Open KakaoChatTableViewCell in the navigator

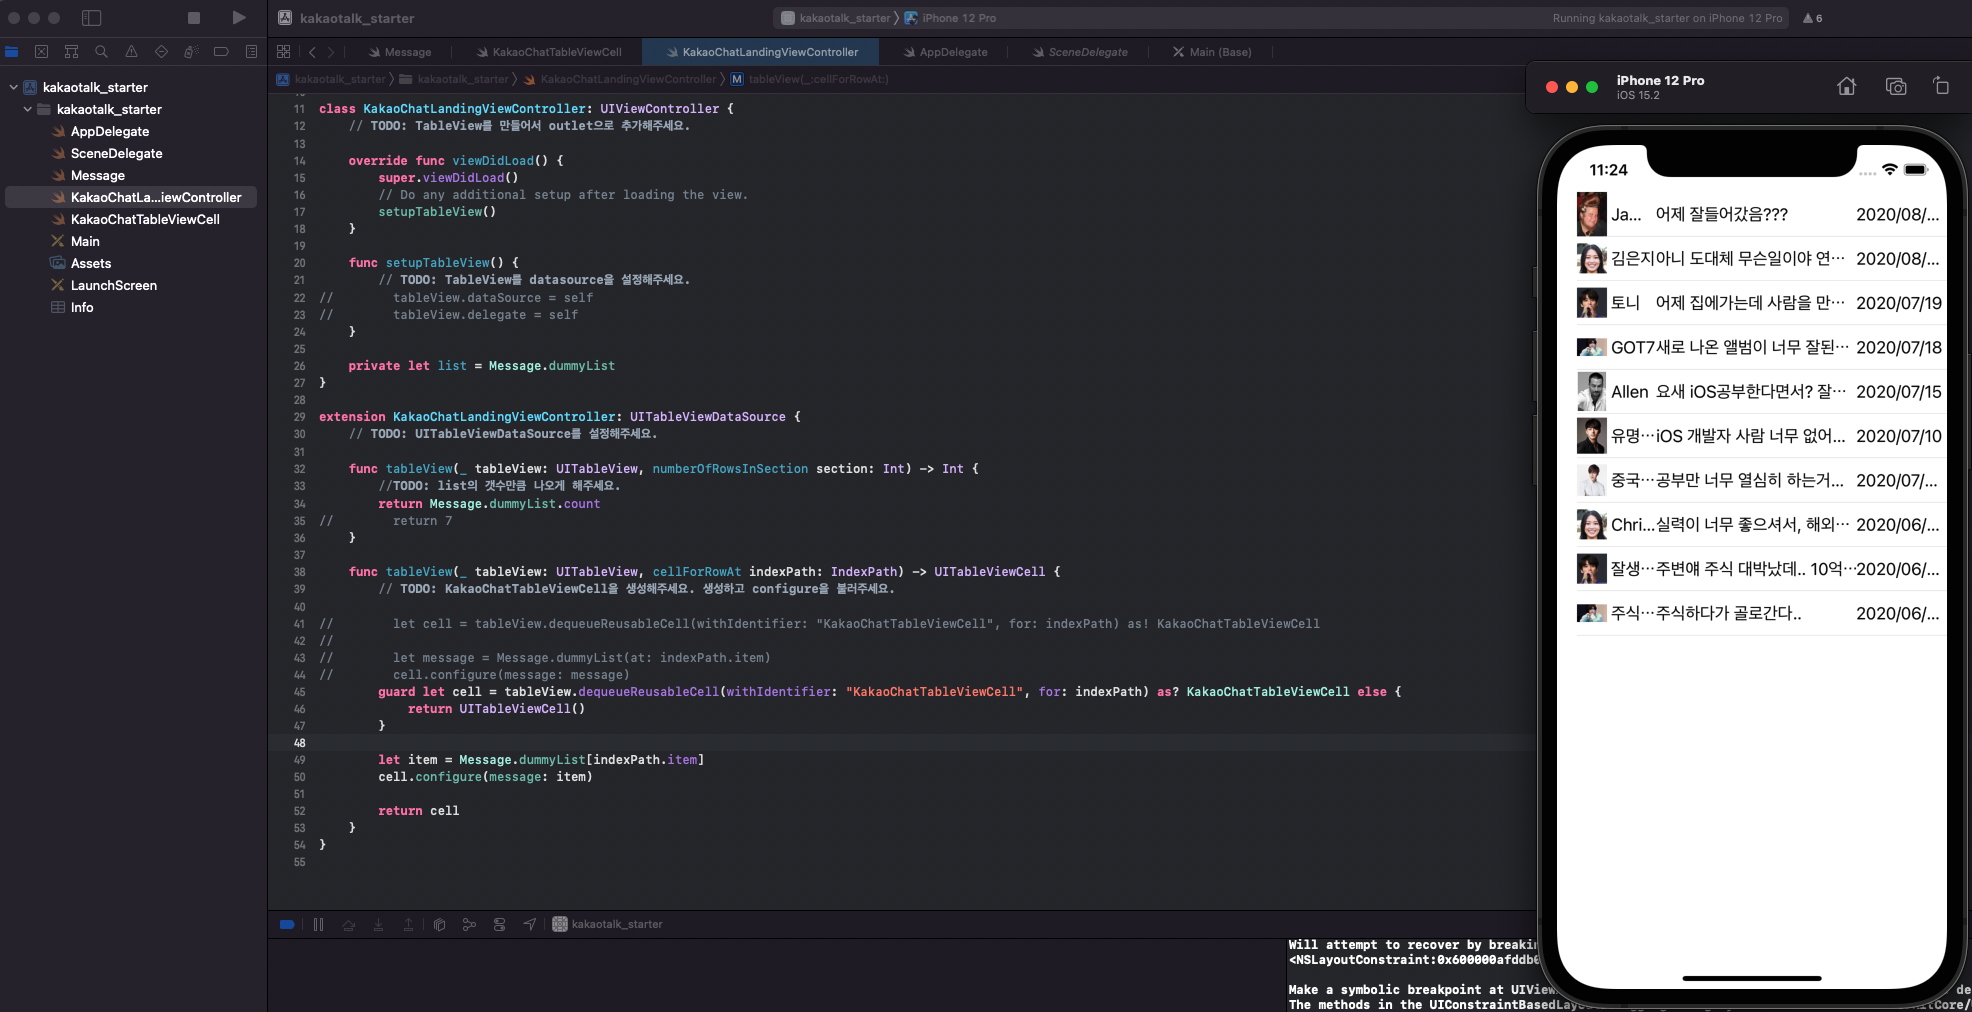click(145, 219)
